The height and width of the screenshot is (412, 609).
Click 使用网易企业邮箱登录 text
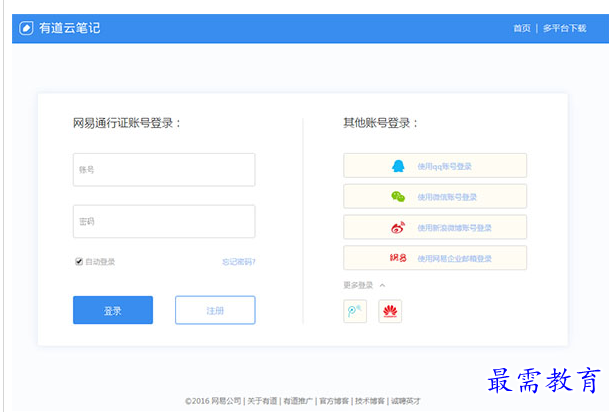[x=454, y=258]
